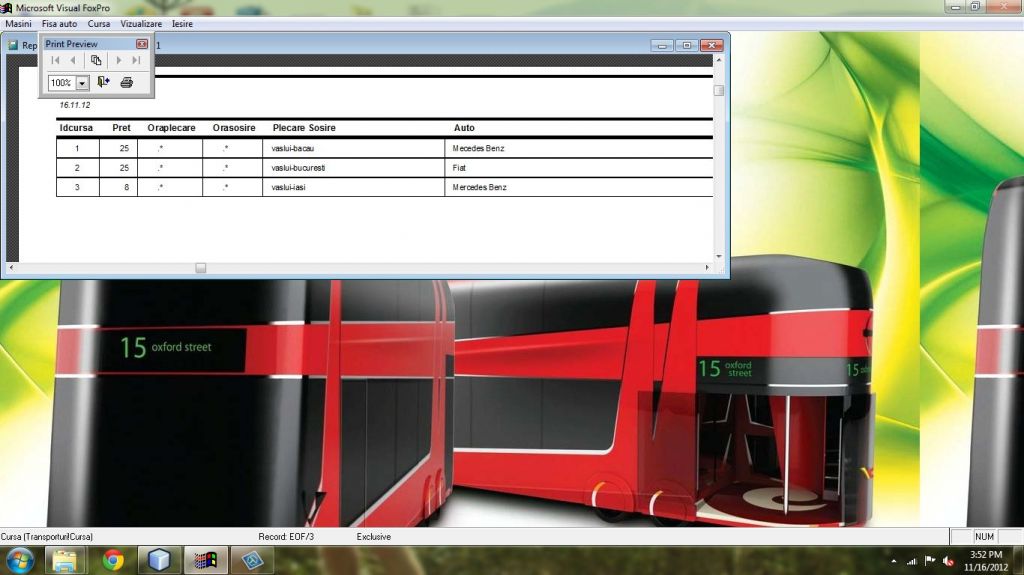This screenshot has width=1024, height=575.
Task: Open Google Chrome from the taskbar
Action: click(x=113, y=560)
